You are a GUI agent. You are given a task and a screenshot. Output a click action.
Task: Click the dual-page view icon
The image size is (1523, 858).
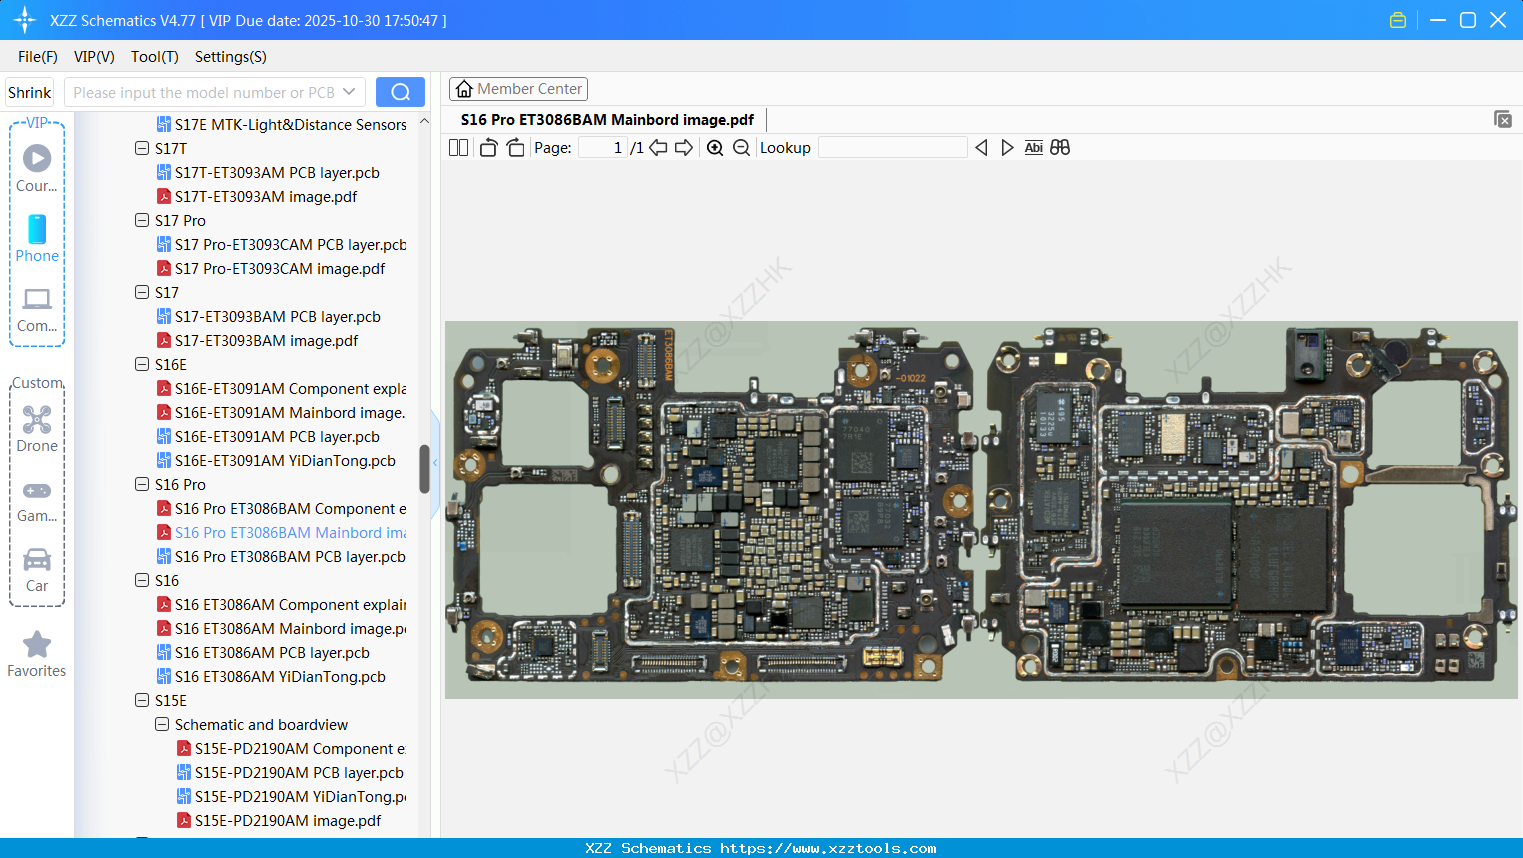click(458, 147)
